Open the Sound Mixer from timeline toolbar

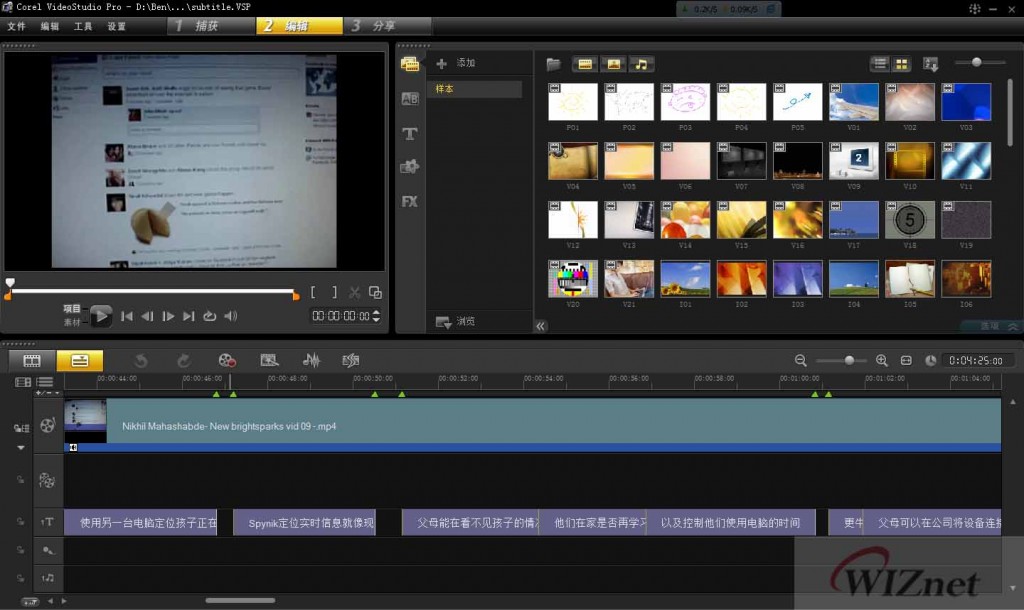click(311, 360)
